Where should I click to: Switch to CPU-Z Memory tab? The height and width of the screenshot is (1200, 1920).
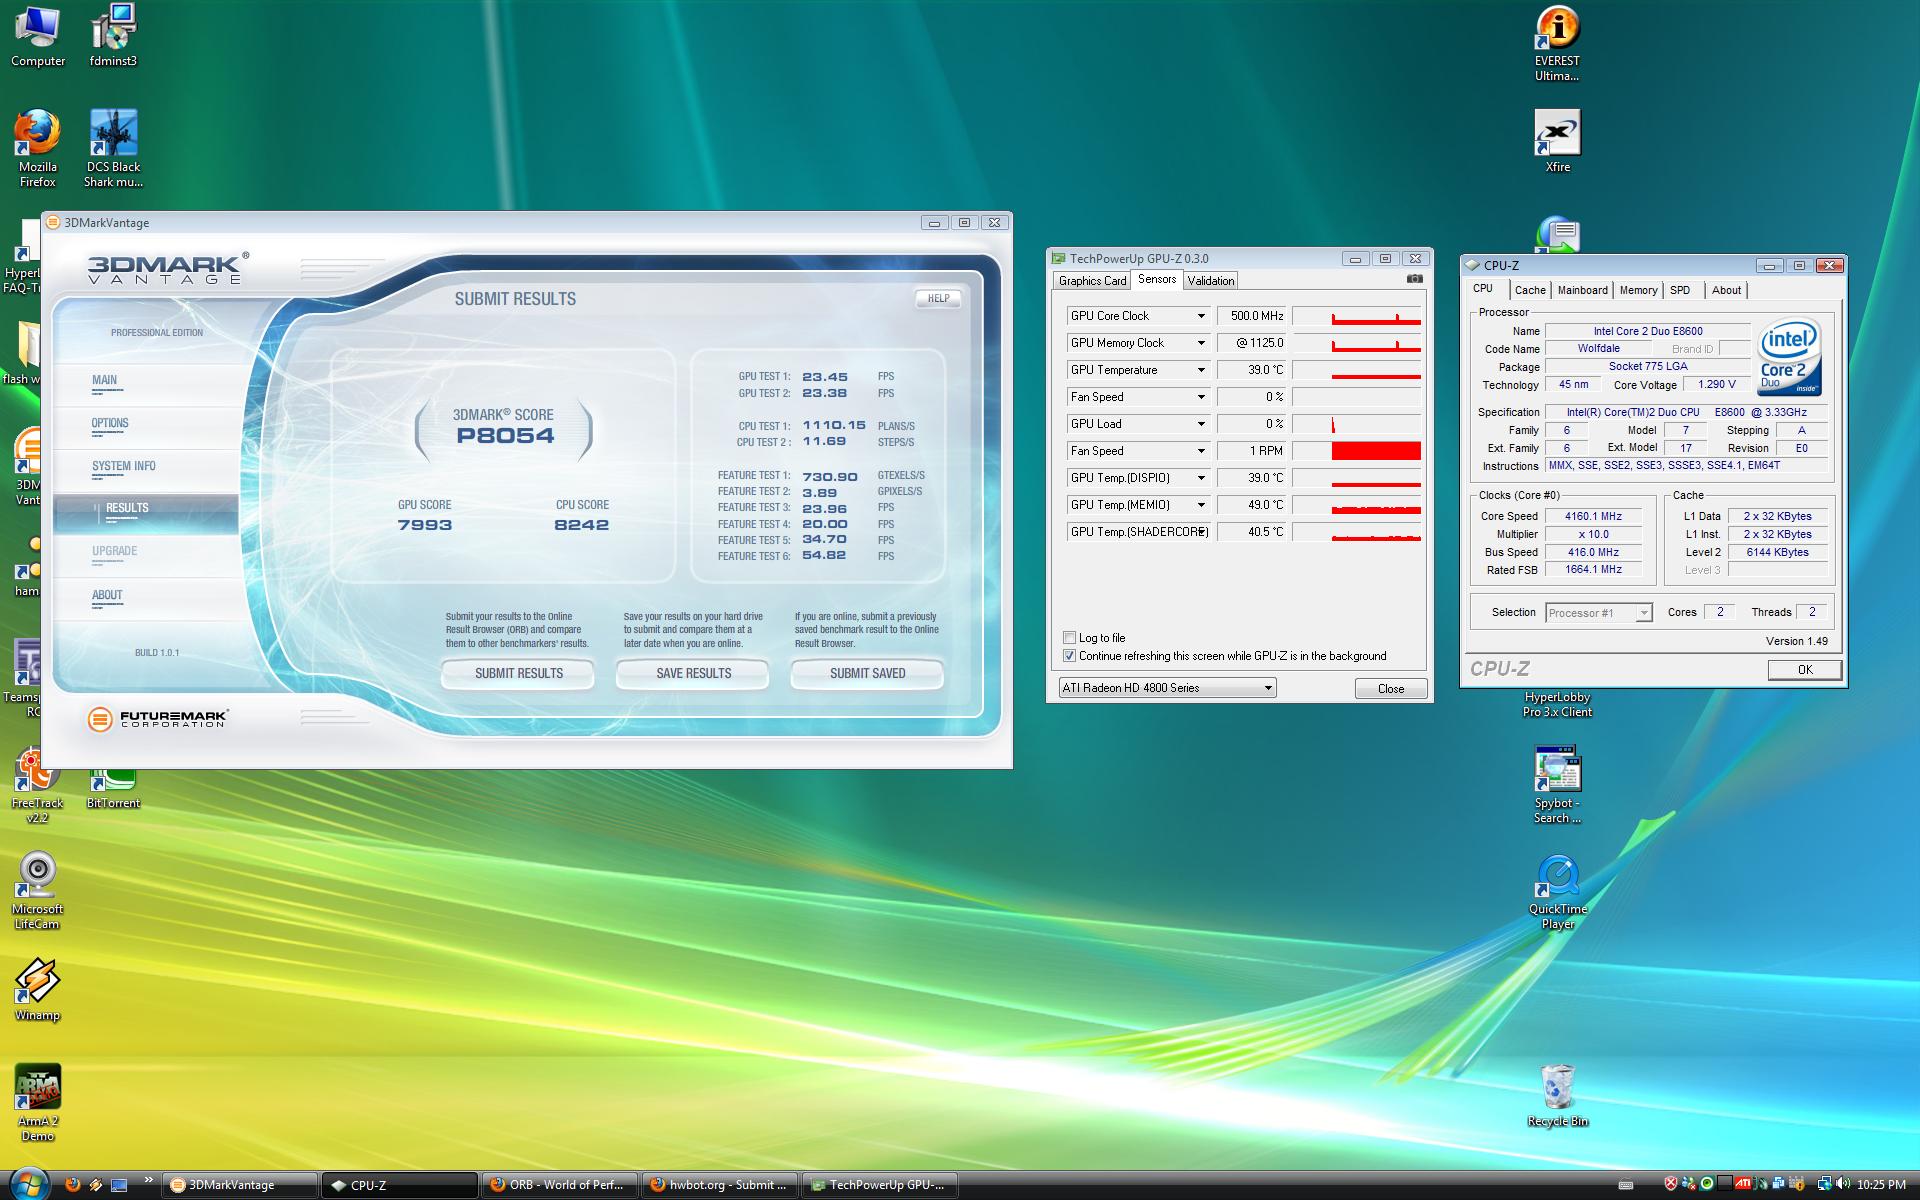1638,290
